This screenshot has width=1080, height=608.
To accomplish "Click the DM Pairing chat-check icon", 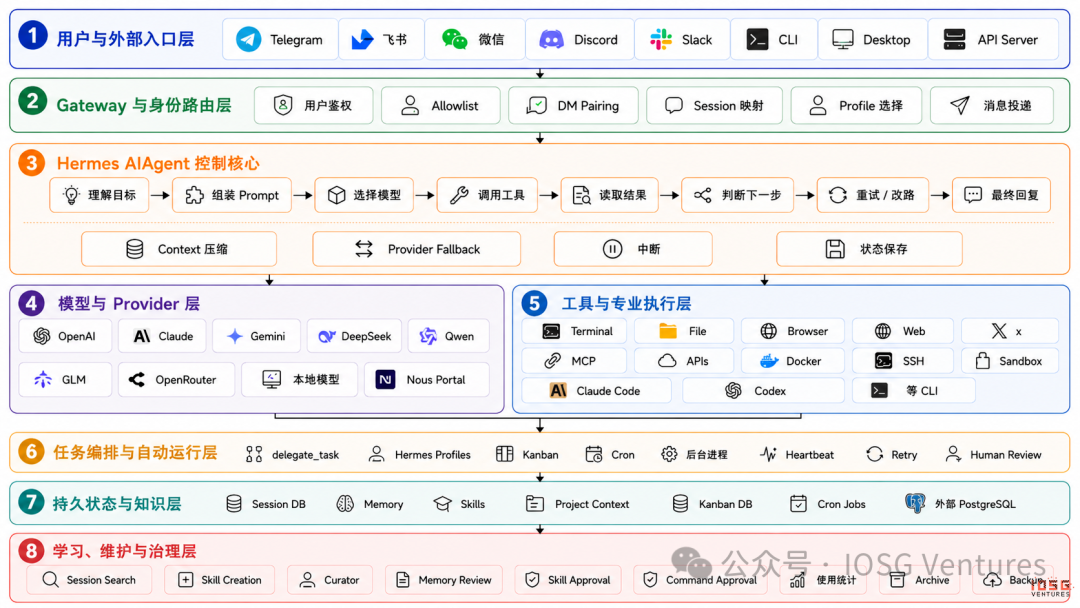I will 537,105.
